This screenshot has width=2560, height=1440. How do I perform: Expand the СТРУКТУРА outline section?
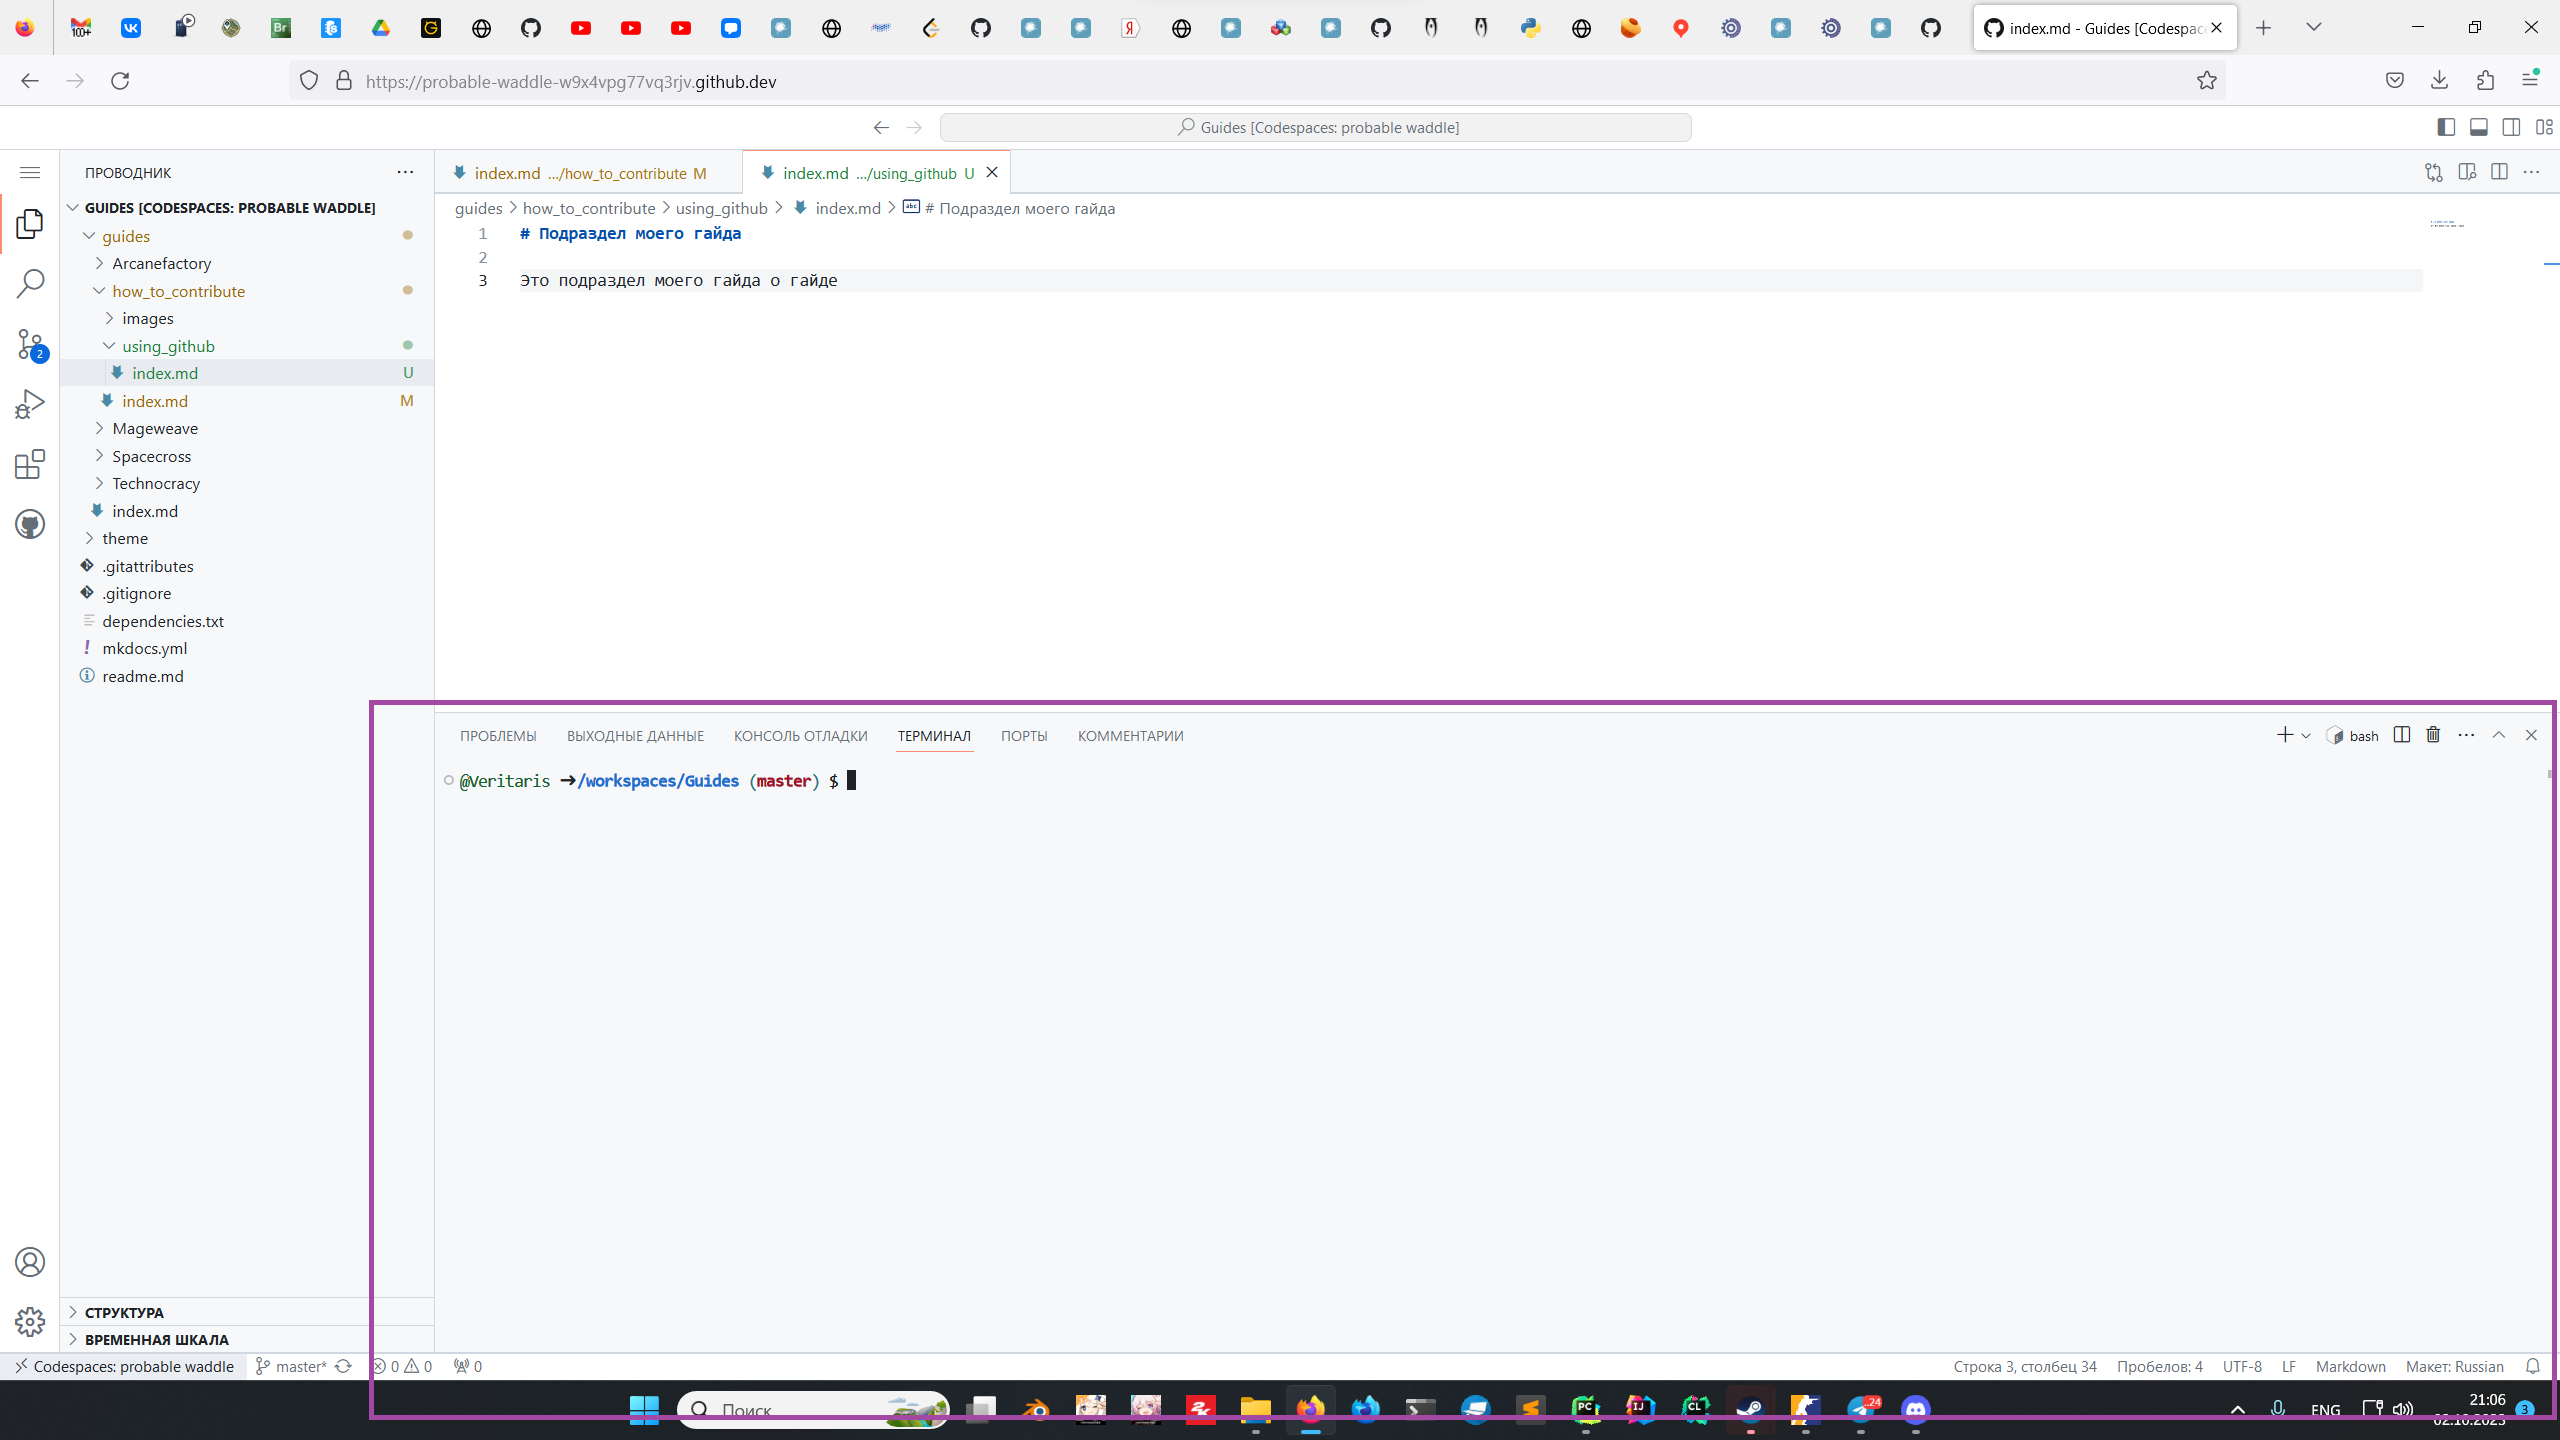[x=124, y=1312]
